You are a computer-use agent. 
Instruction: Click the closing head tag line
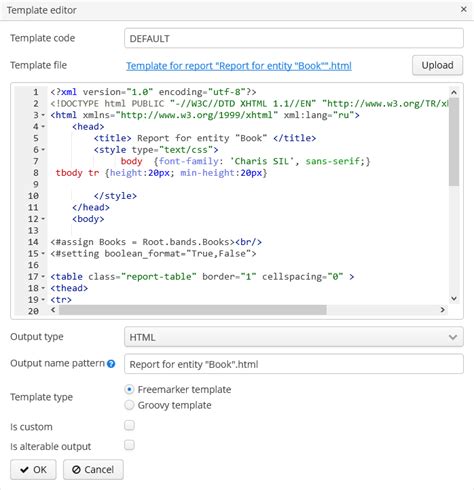coord(91,207)
